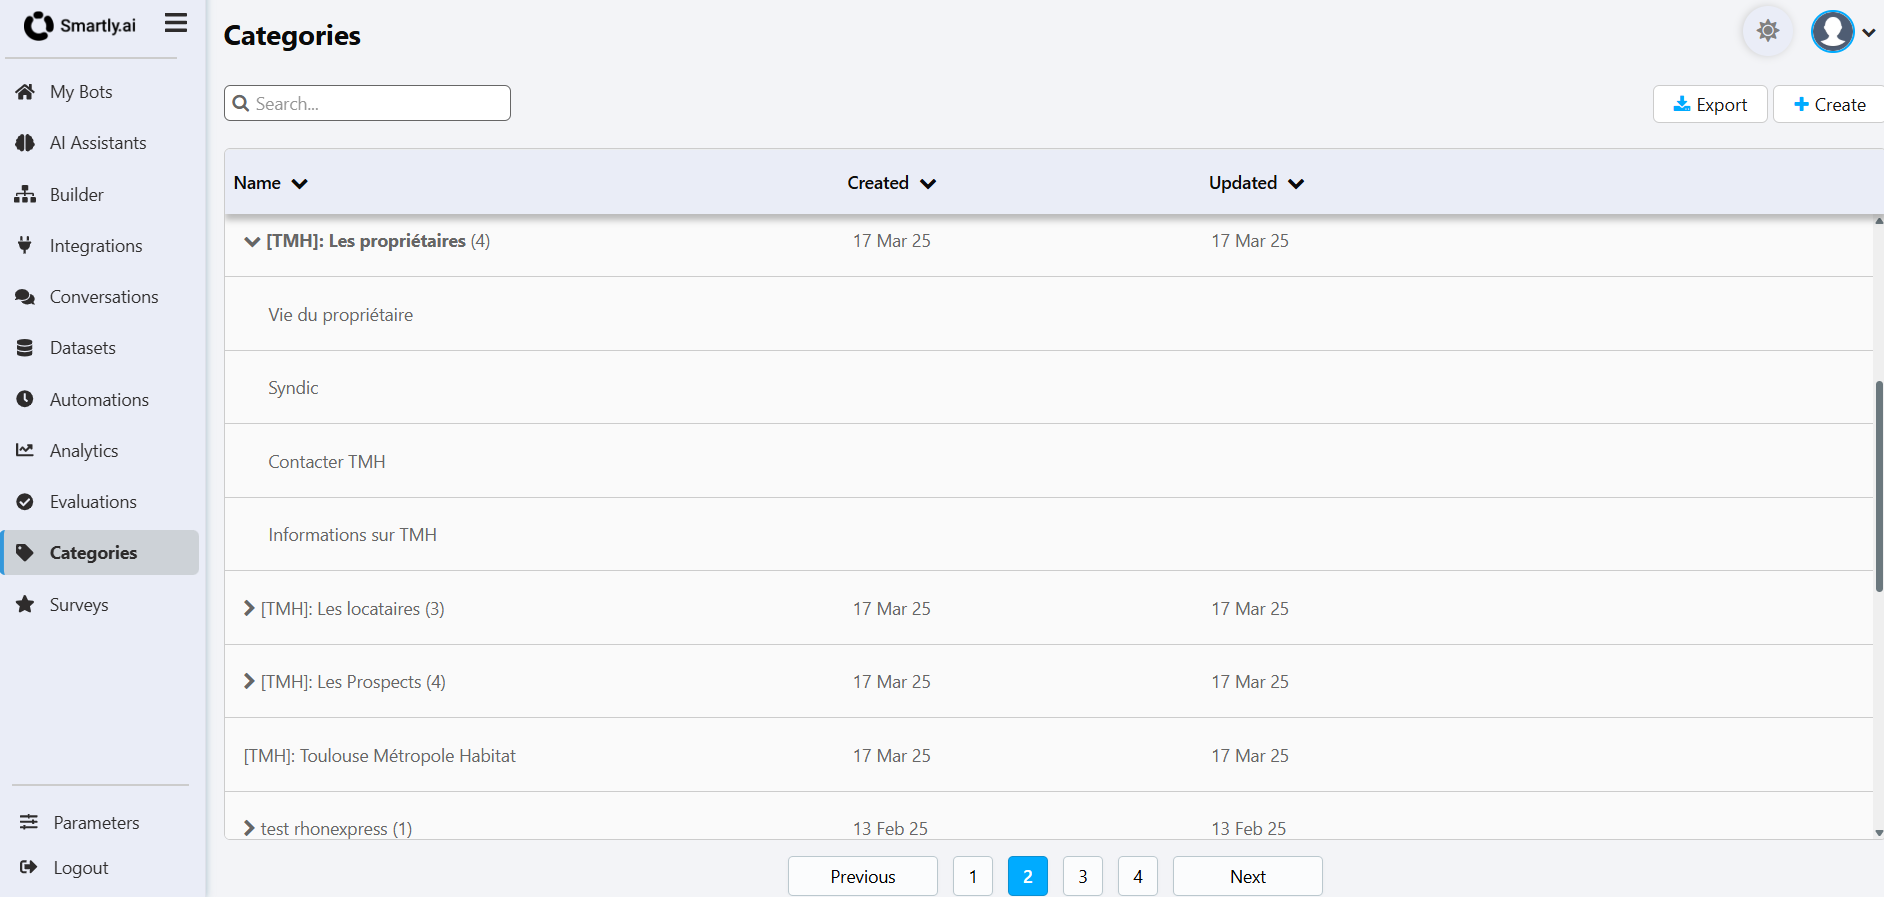
Task: Click the Create button
Action: [x=1829, y=104]
